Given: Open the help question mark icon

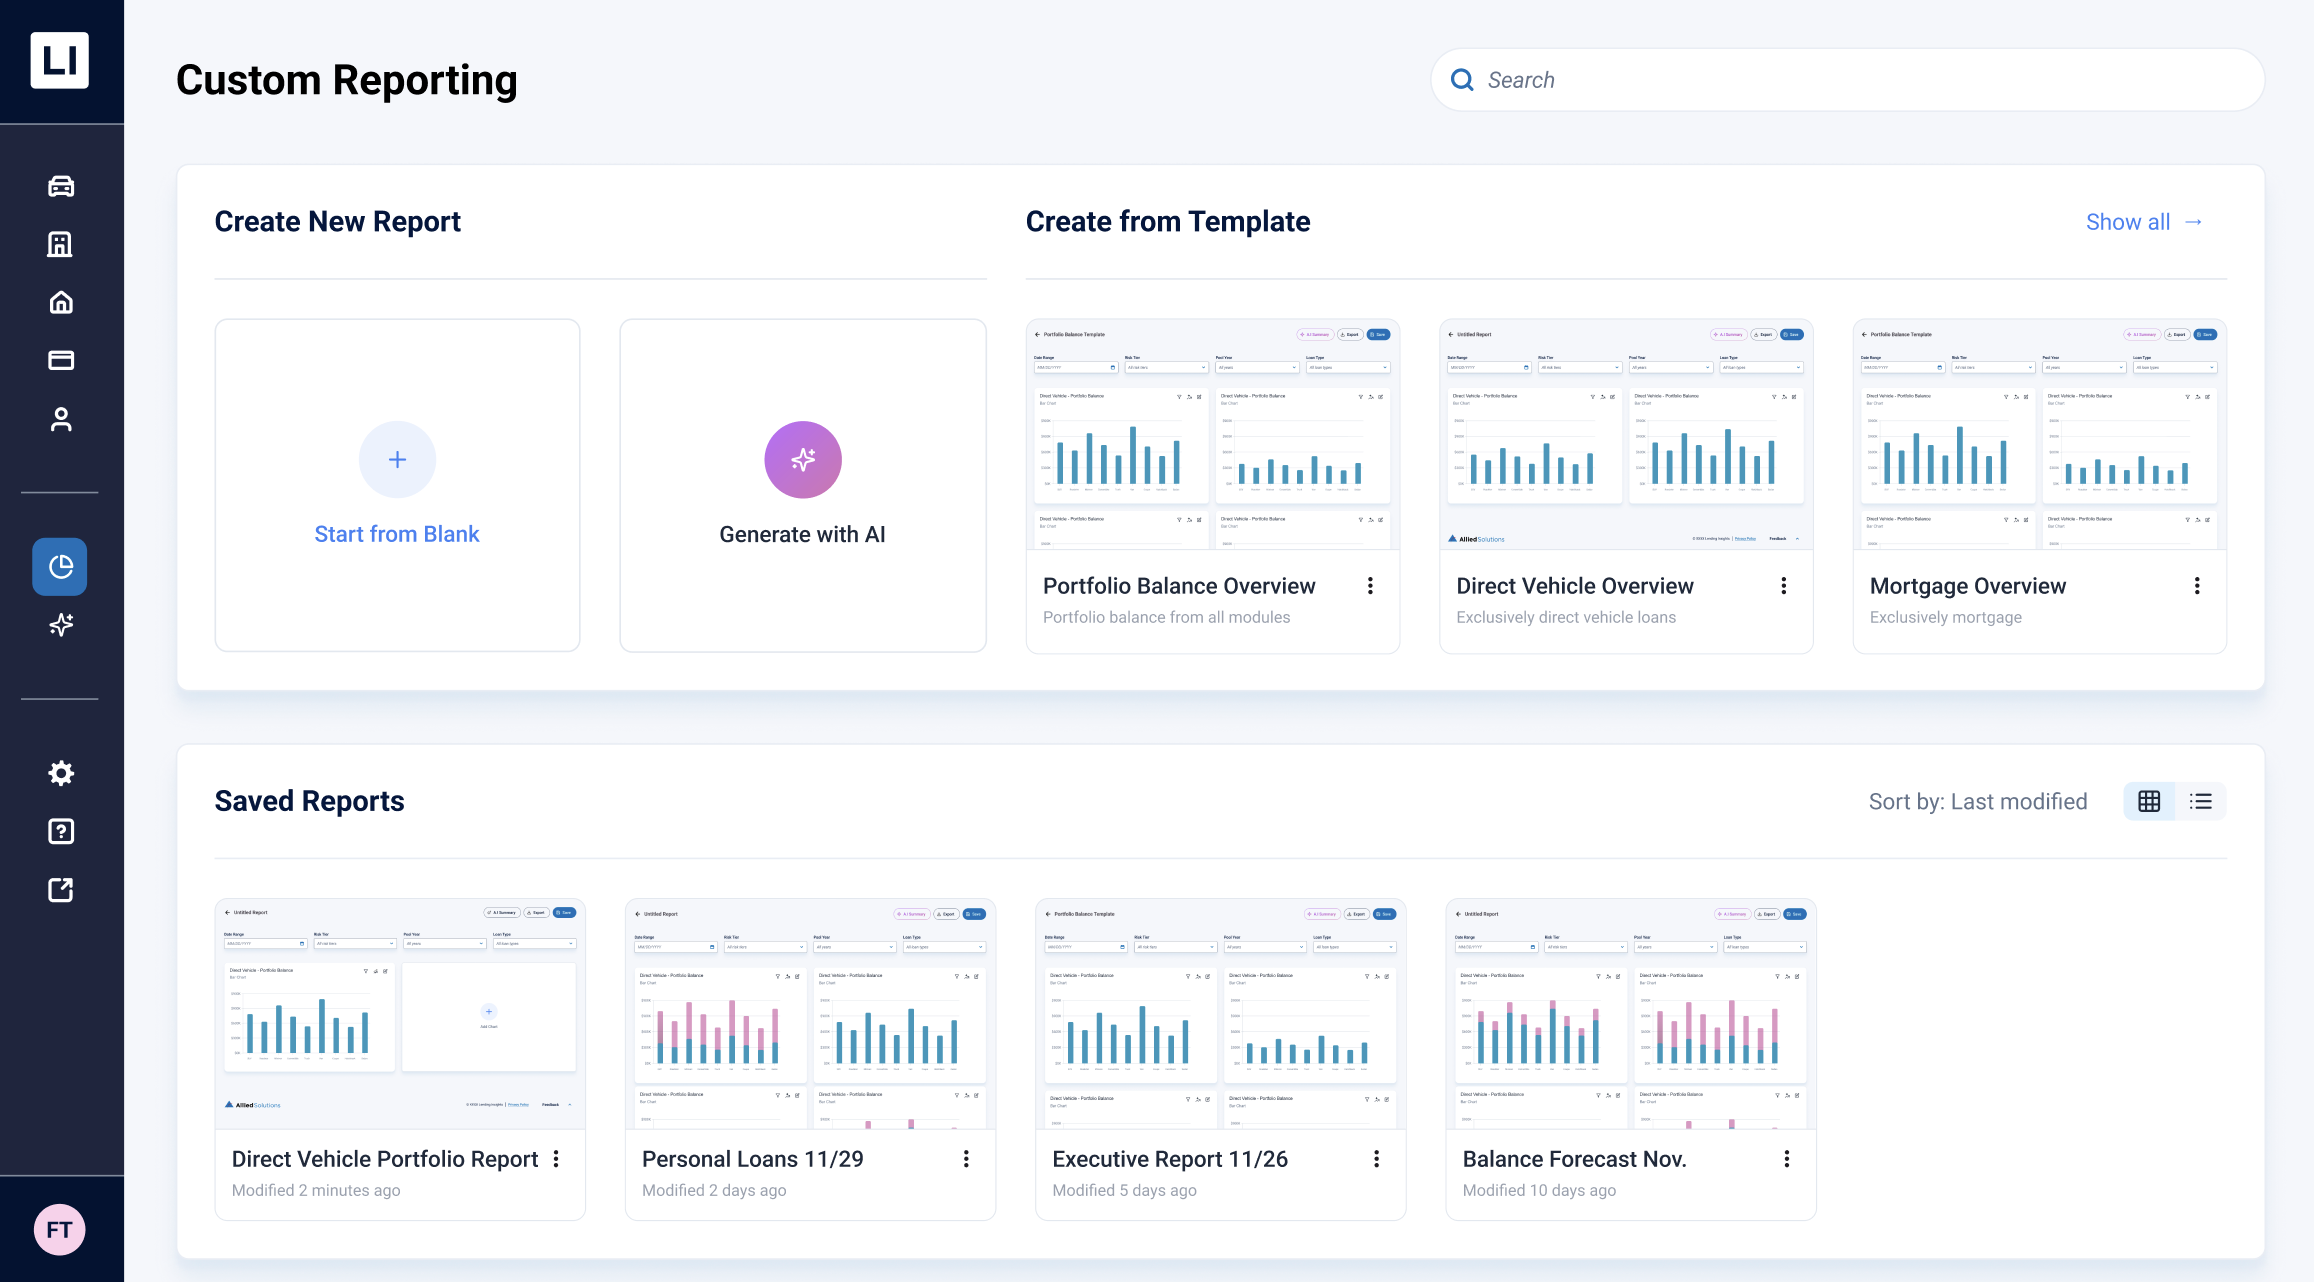Looking at the screenshot, I should pos(61,831).
